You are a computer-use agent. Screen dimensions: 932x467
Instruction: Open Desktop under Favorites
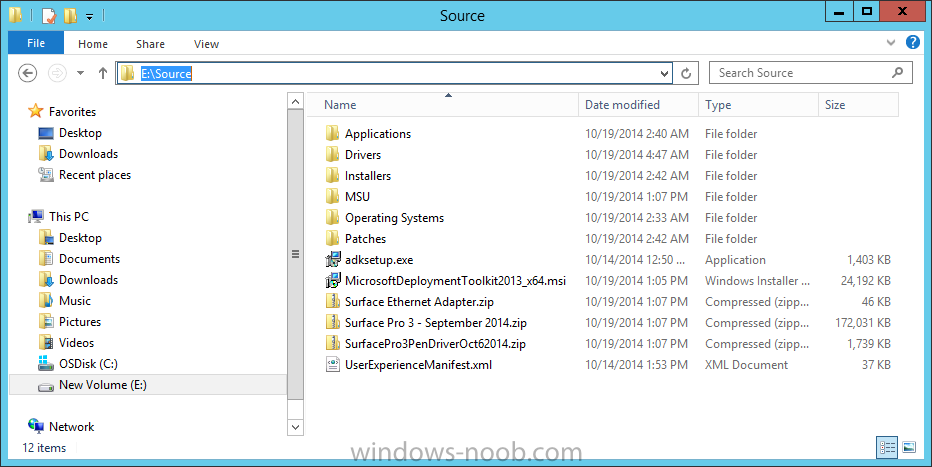[x=80, y=133]
